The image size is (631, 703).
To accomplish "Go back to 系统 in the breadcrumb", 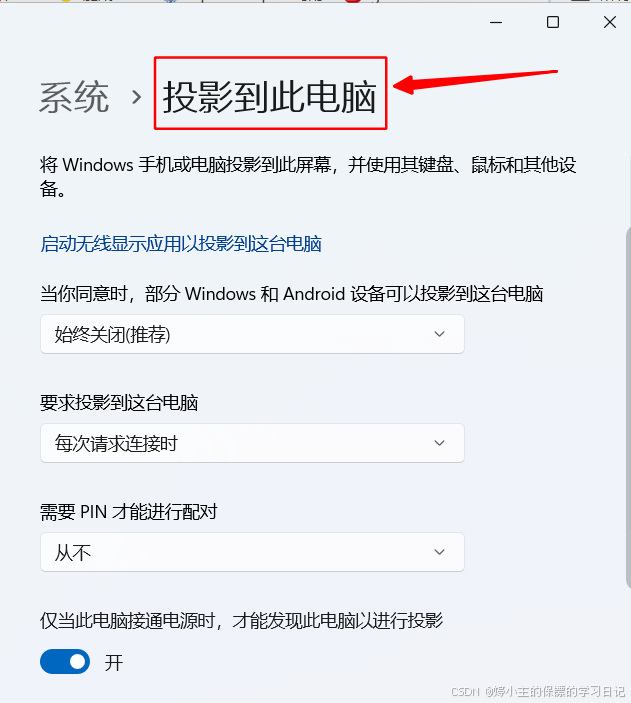I will [74, 97].
